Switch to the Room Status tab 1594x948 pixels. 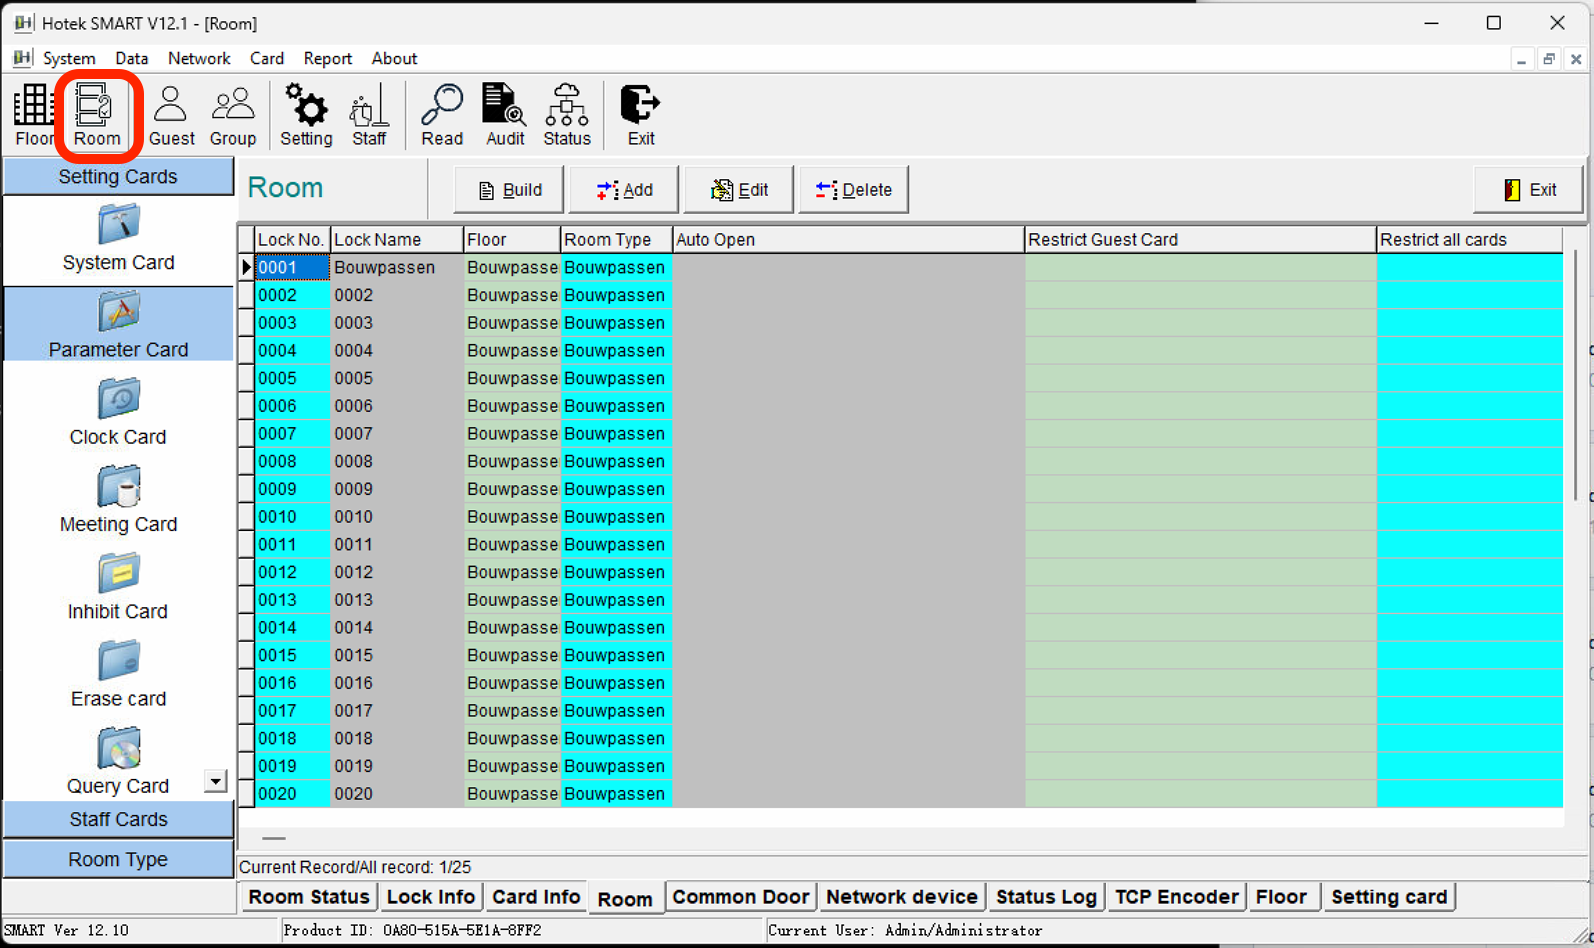click(309, 897)
